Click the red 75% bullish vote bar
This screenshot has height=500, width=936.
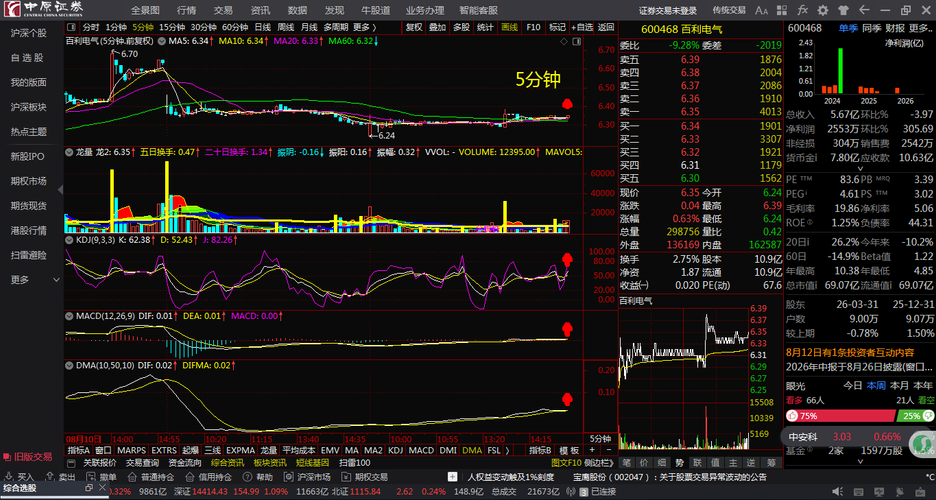pos(841,415)
